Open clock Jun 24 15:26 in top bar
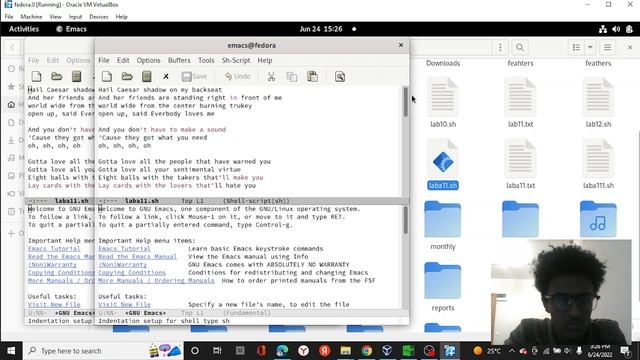The image size is (640, 360). pos(321,29)
